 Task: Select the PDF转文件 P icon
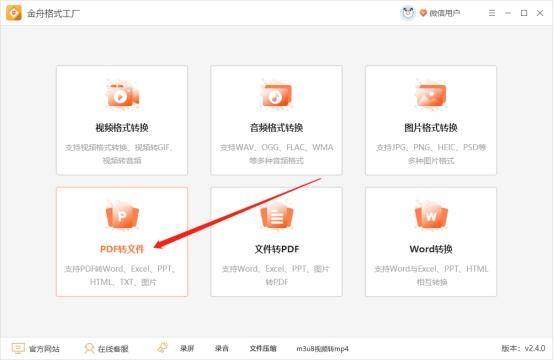(122, 215)
